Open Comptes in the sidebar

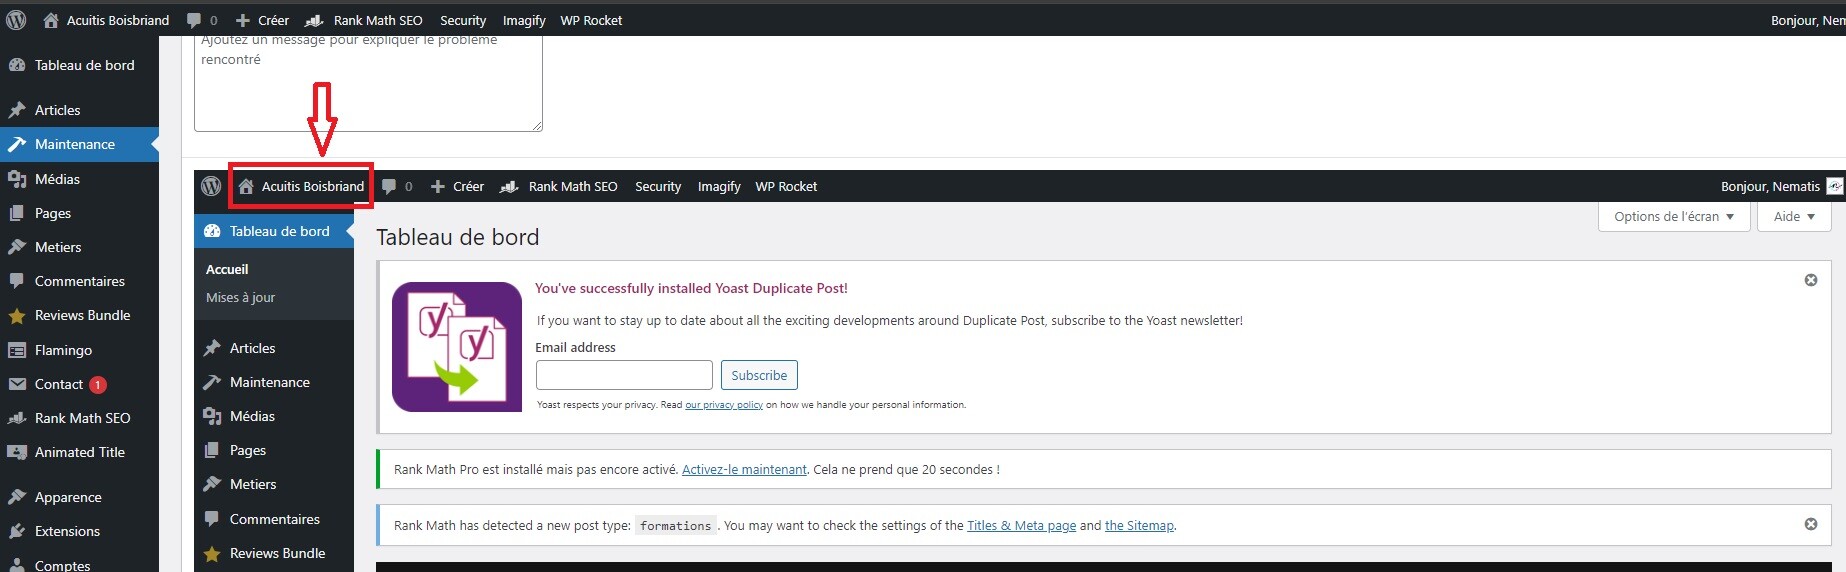coord(62,564)
